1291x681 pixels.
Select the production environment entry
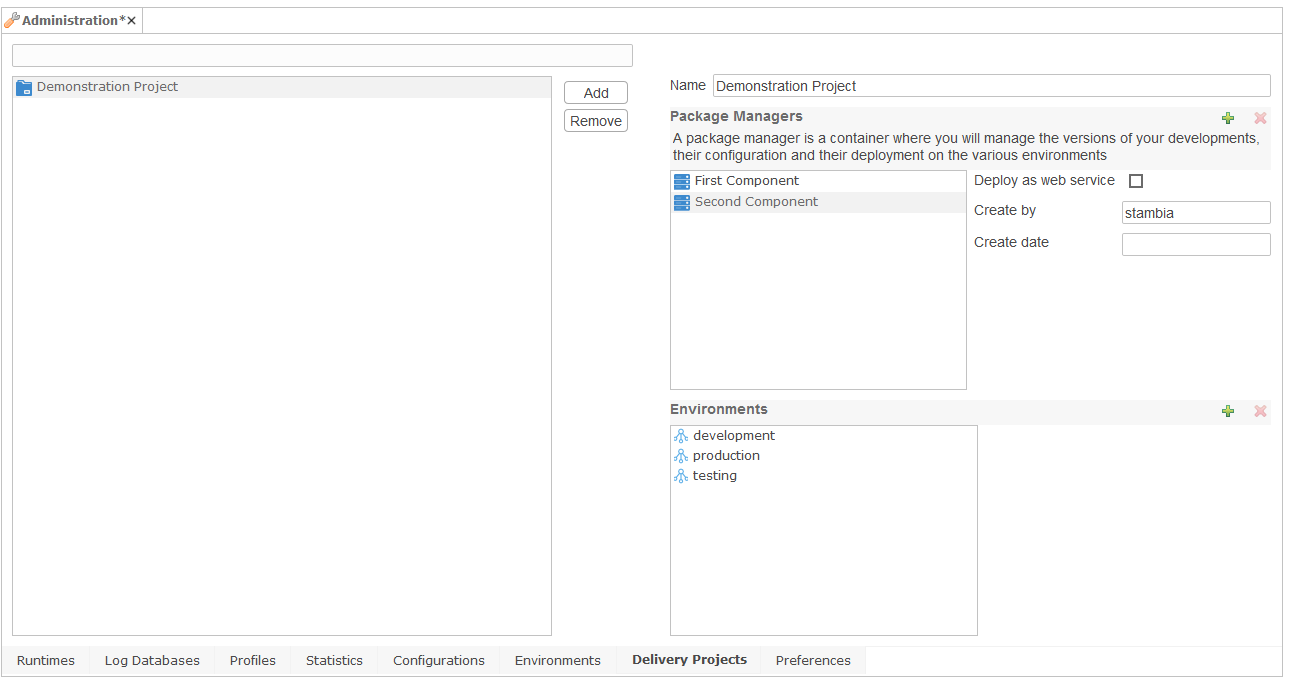[x=725, y=456]
